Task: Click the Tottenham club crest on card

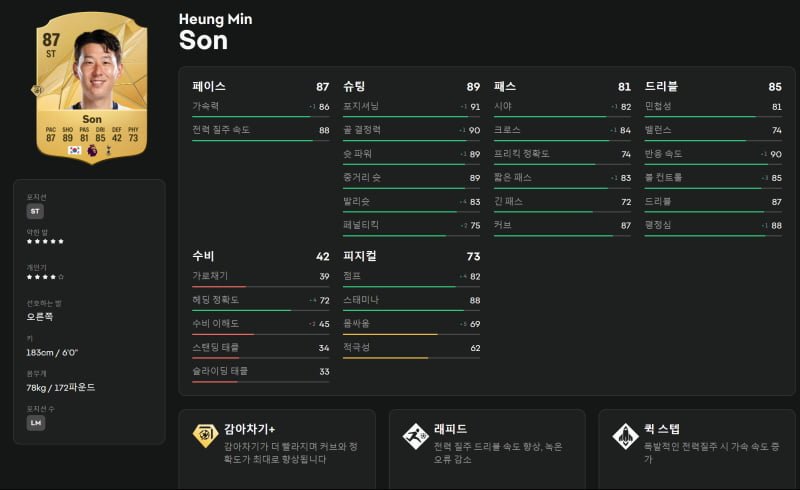Action: 109,151
